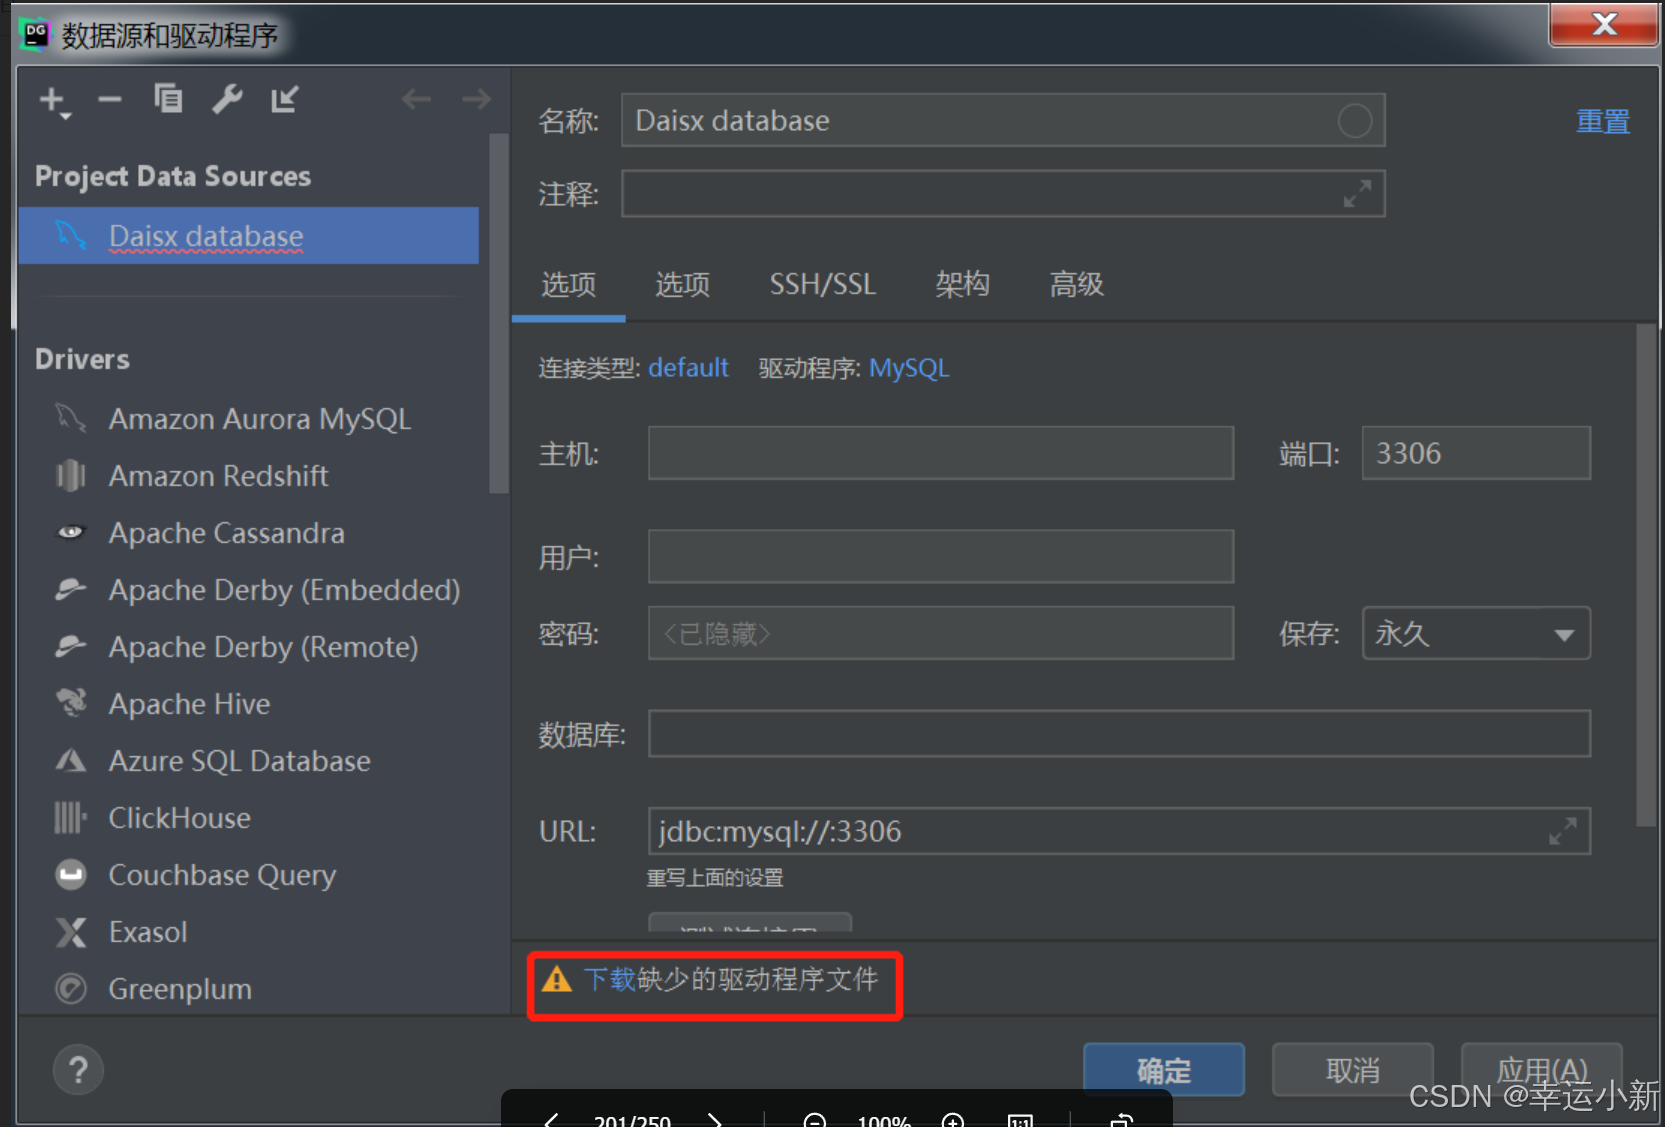This screenshot has height=1127, width=1665.
Task: Click into the 密码 password field
Action: tap(941, 633)
